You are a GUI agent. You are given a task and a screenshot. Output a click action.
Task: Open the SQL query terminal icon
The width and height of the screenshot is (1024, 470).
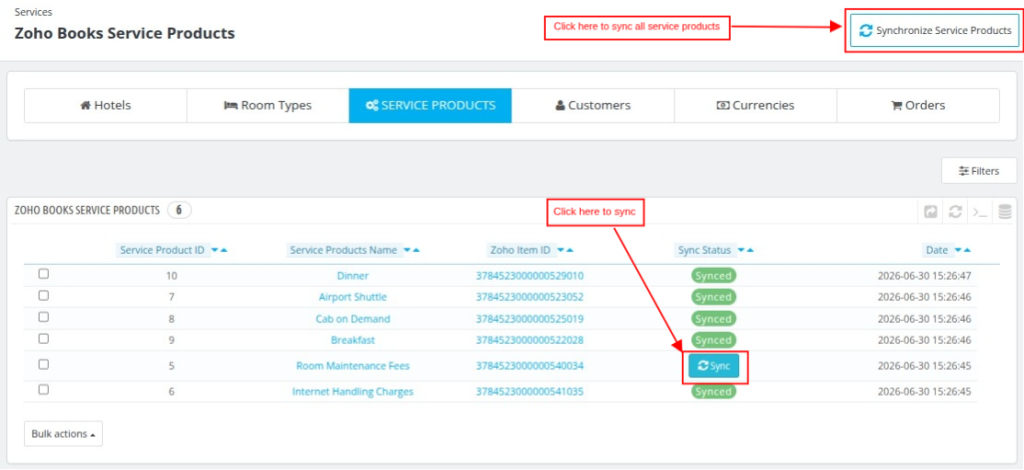tap(979, 212)
